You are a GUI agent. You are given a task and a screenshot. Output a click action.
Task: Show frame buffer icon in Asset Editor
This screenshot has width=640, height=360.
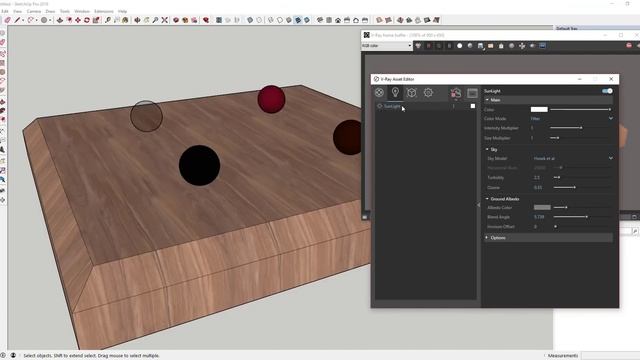tap(472, 93)
